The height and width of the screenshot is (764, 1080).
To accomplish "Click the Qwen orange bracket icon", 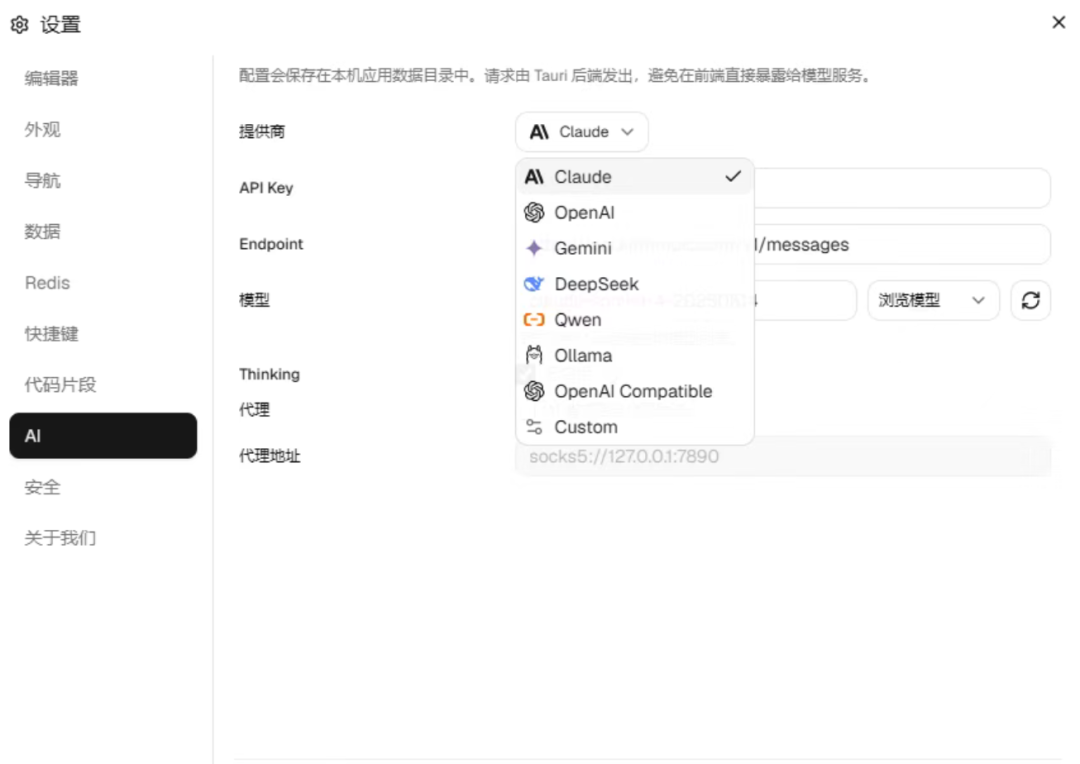I will (534, 320).
